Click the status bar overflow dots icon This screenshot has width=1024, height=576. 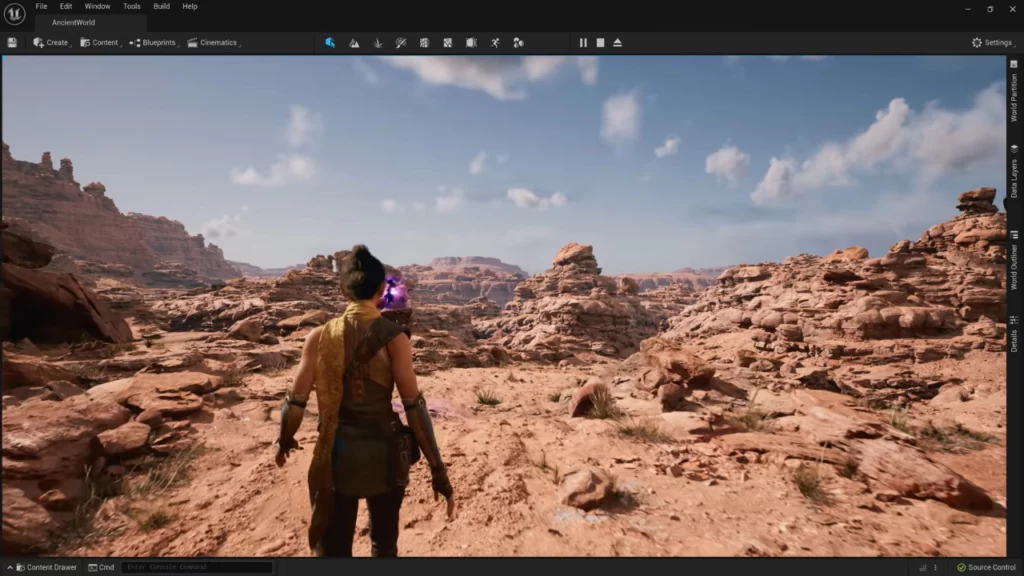(935, 567)
